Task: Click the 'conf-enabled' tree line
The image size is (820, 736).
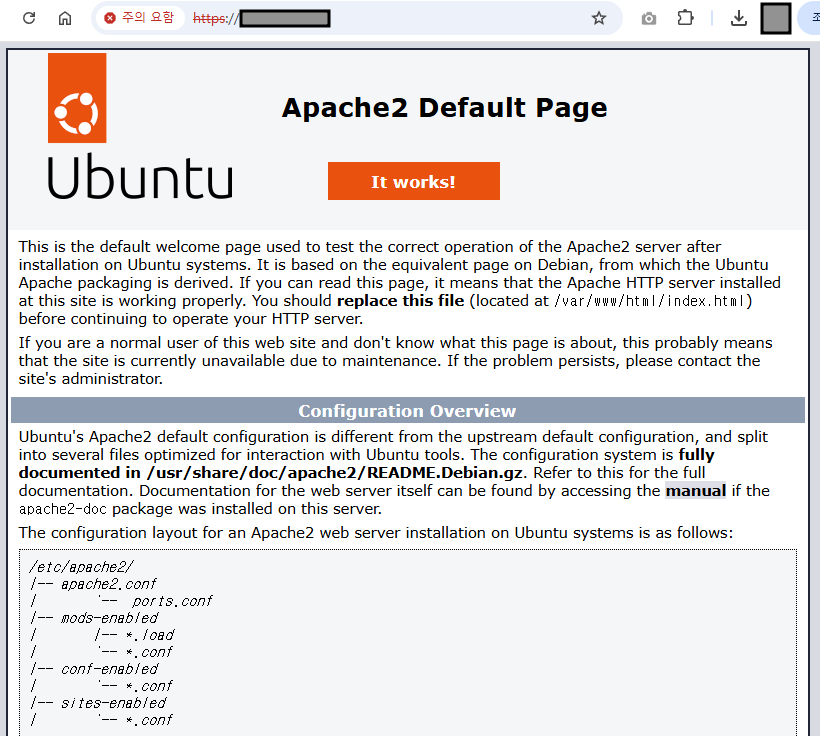Action: (109, 669)
